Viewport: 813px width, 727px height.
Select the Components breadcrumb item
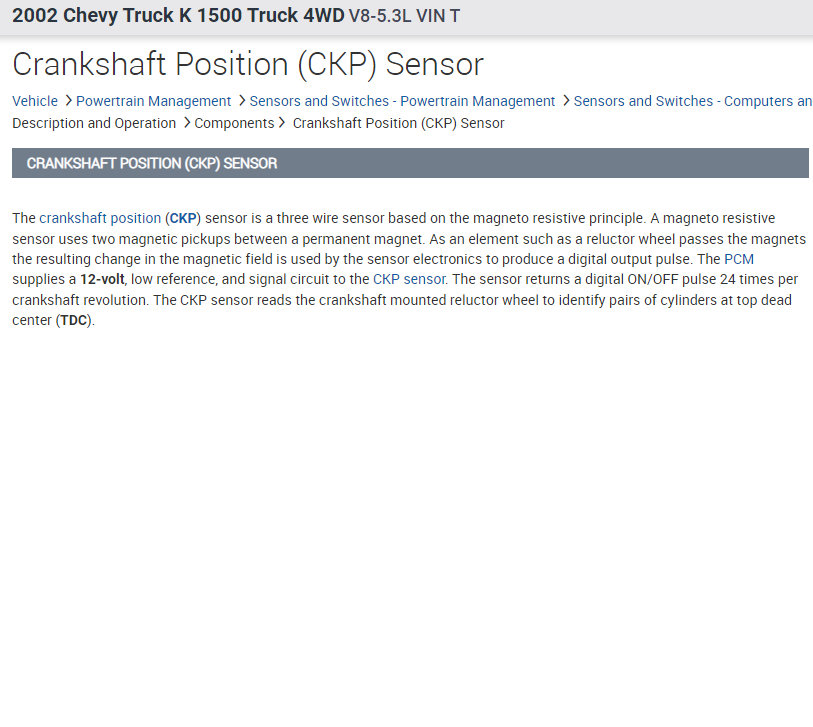234,123
